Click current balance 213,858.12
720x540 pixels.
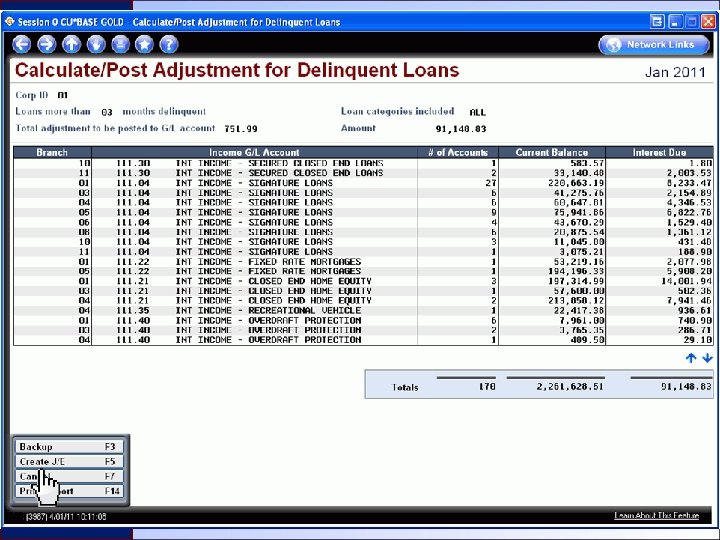coord(576,301)
